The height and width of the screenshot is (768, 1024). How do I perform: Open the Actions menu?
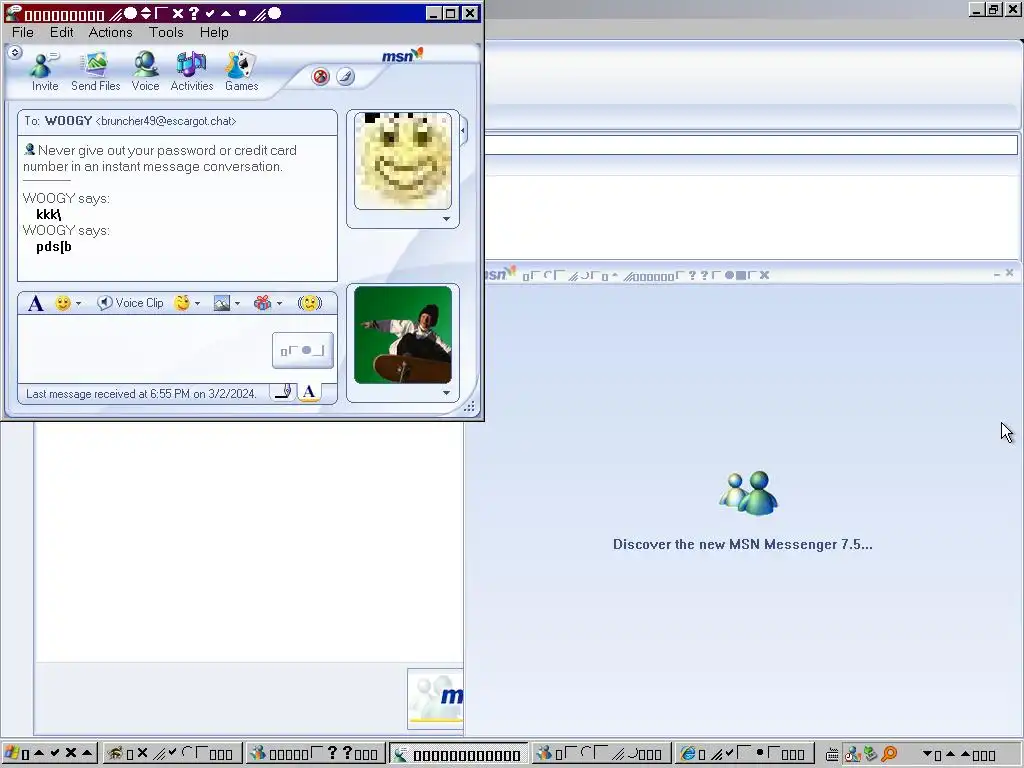pos(110,32)
